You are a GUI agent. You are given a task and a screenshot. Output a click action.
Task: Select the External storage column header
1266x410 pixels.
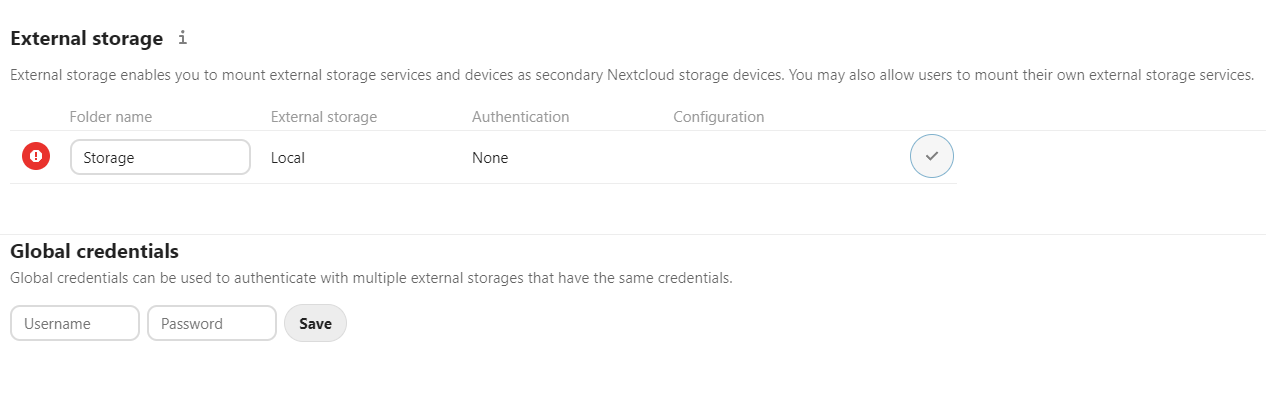(324, 117)
